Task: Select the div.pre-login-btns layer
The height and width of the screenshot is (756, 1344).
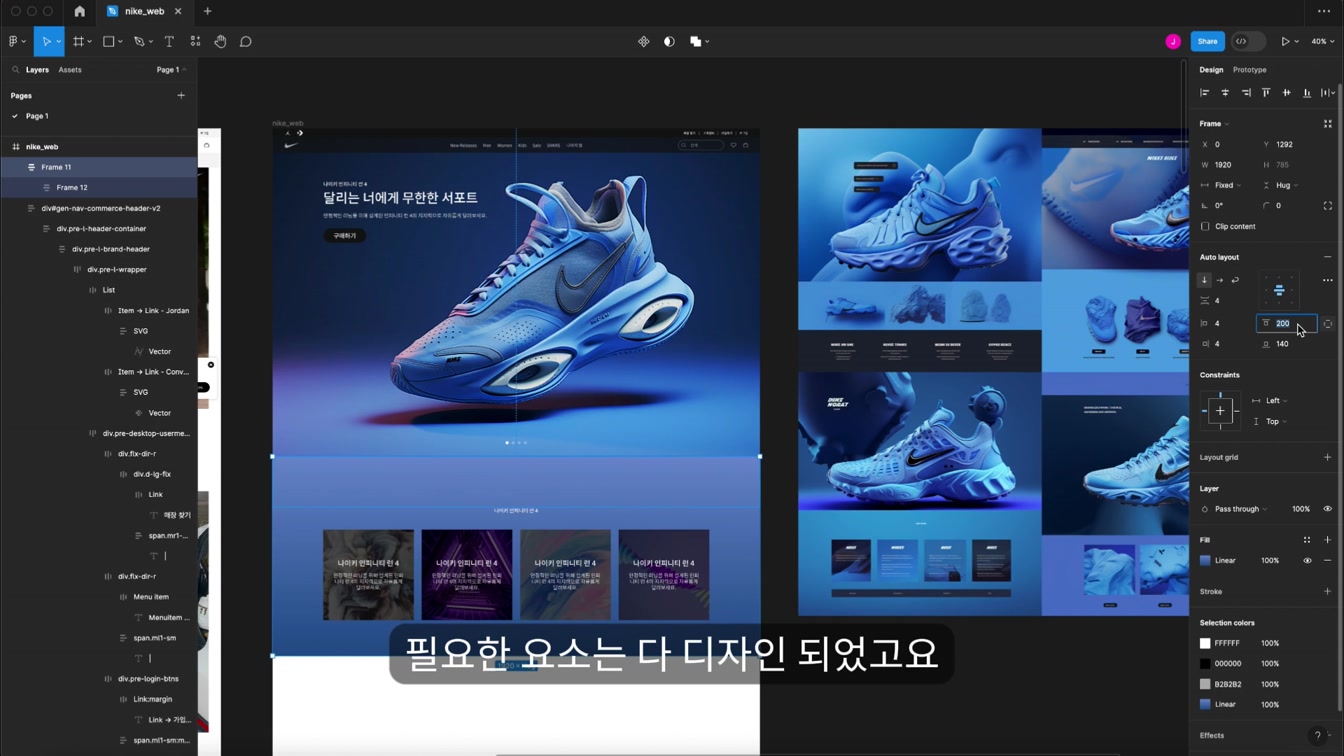Action: pyautogui.click(x=148, y=679)
